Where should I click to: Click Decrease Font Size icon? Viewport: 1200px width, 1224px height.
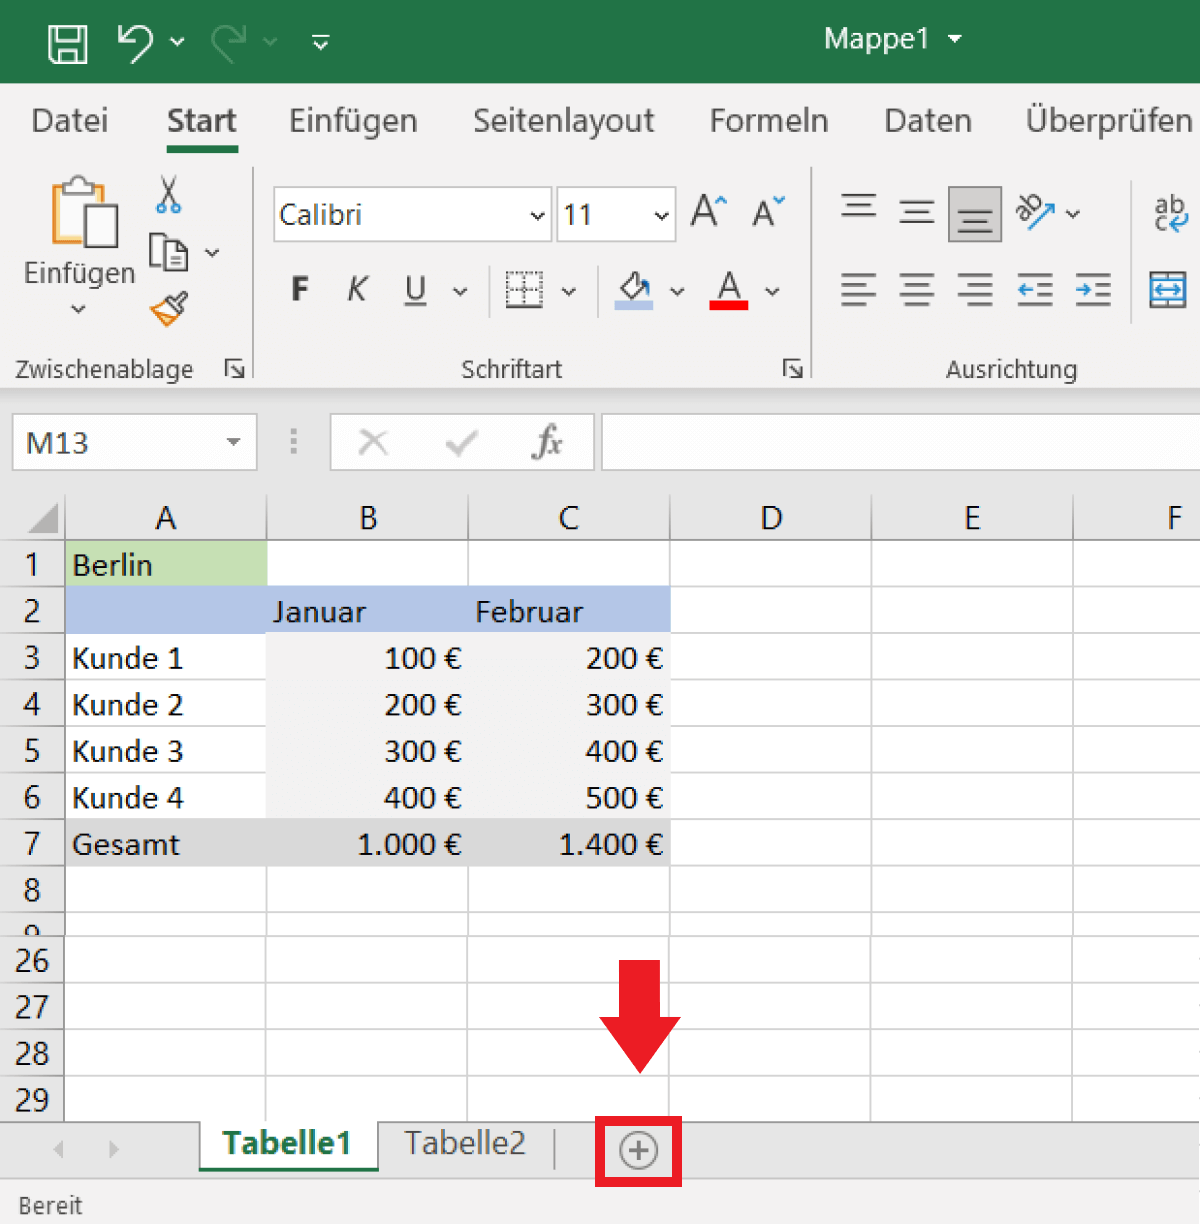tap(768, 211)
